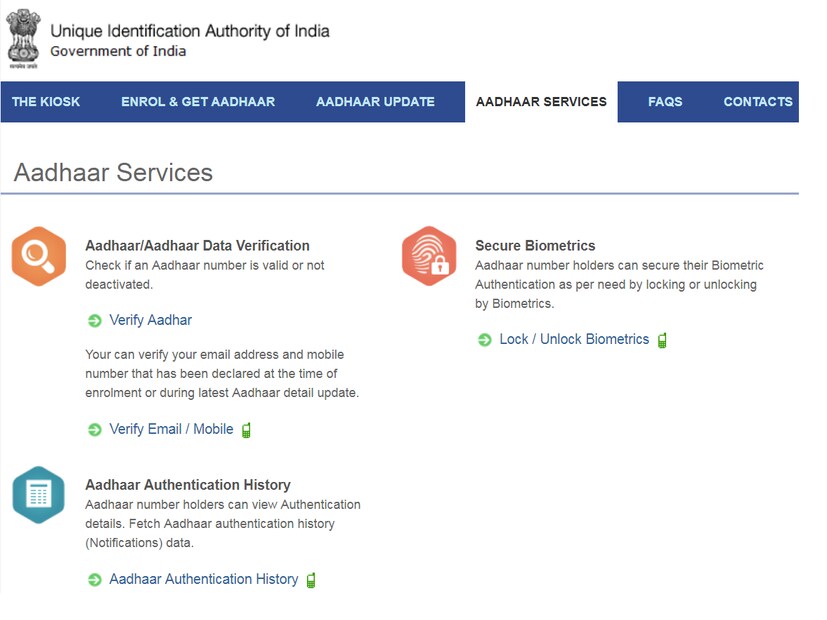Click the teal Authentication History document icon

point(39,495)
